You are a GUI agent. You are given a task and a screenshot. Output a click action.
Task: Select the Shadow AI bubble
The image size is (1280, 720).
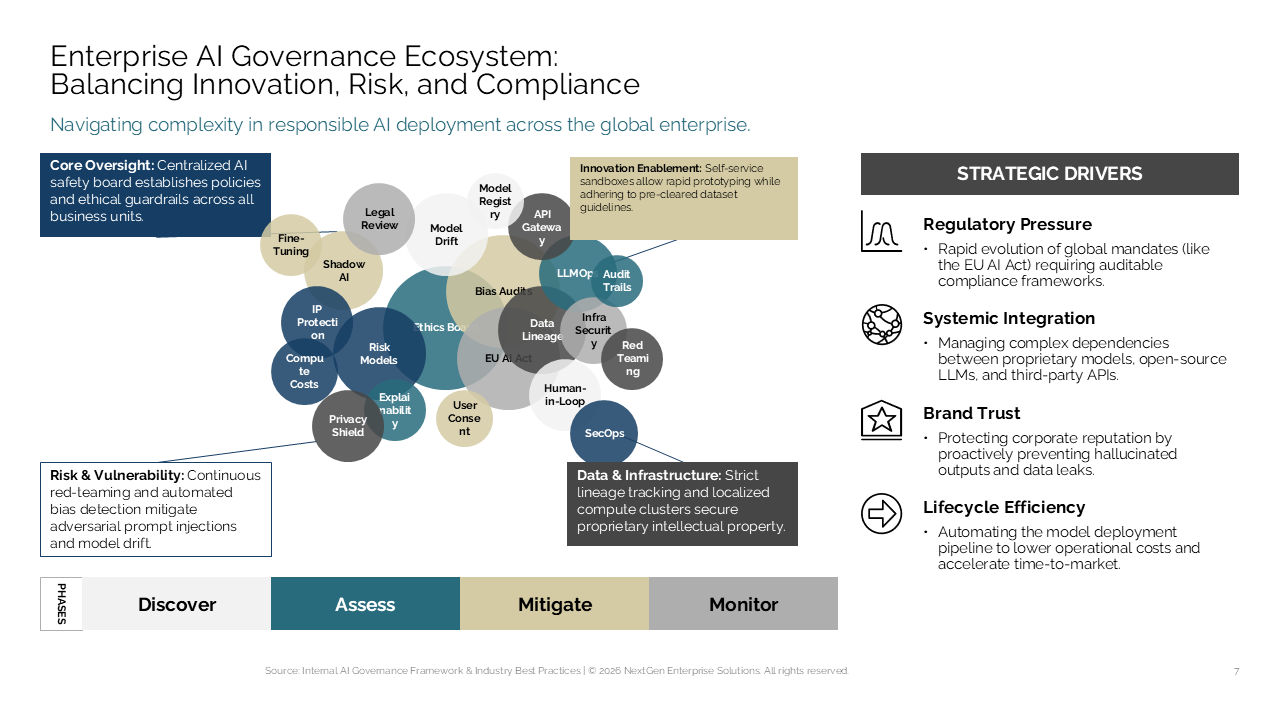[x=344, y=271]
